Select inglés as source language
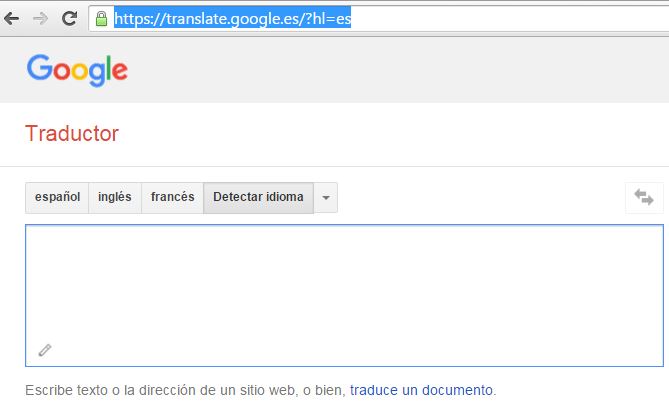The image size is (669, 406). [115, 197]
